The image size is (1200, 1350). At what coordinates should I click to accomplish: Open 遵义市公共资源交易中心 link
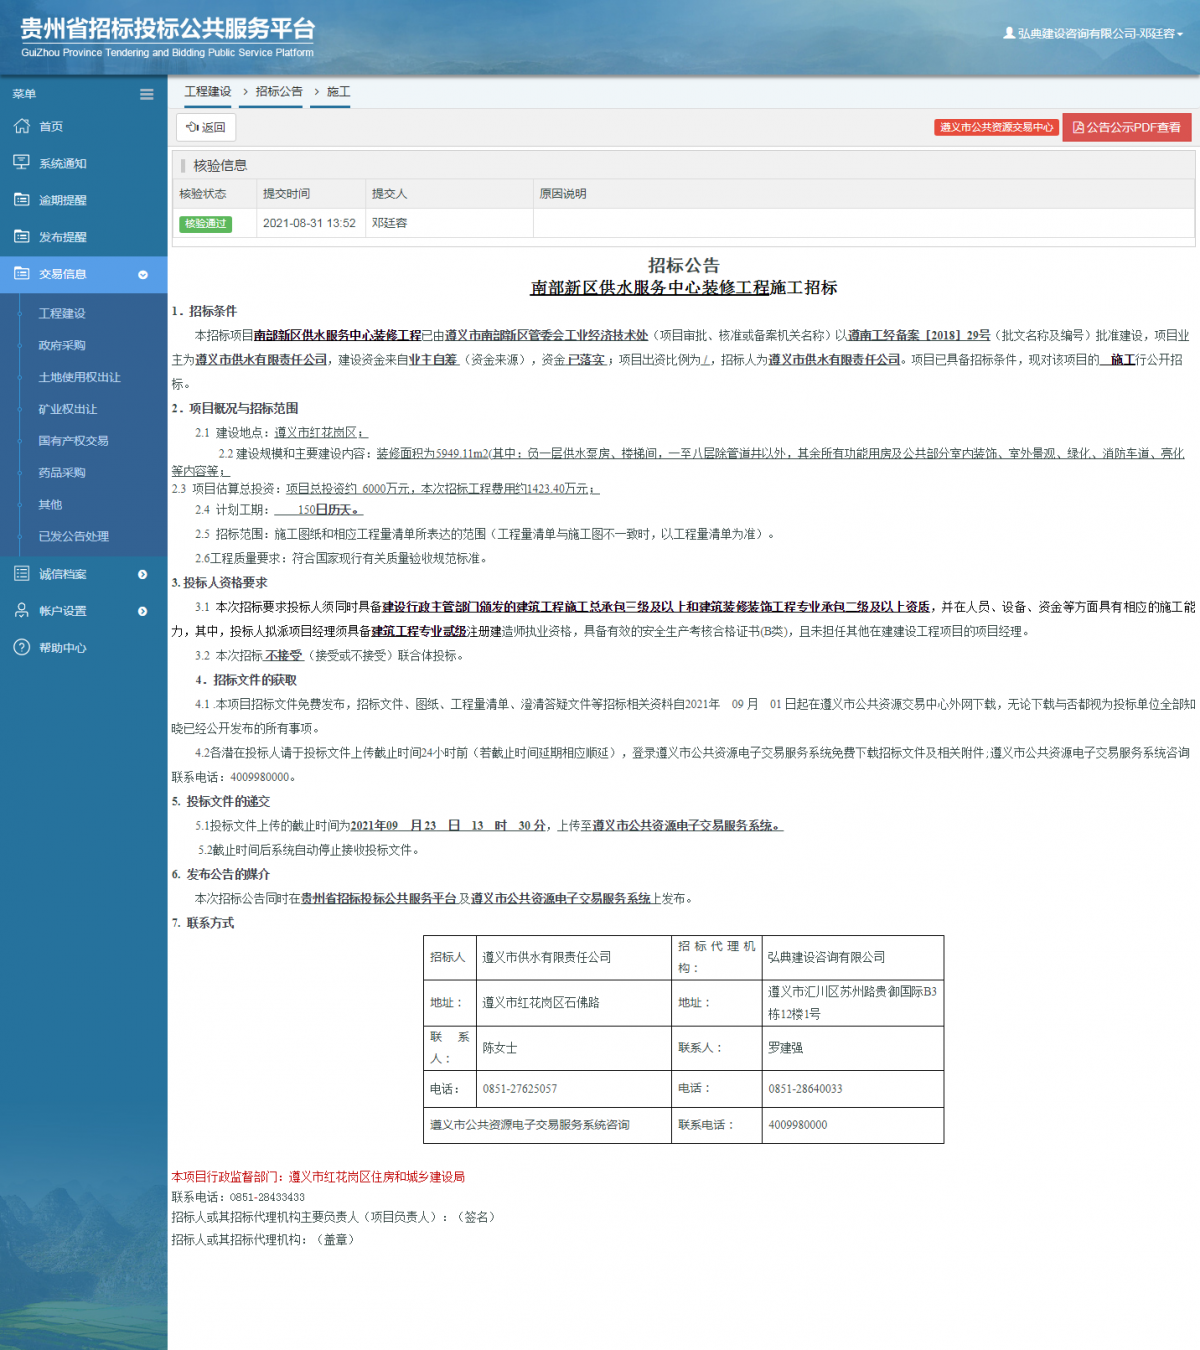point(995,127)
